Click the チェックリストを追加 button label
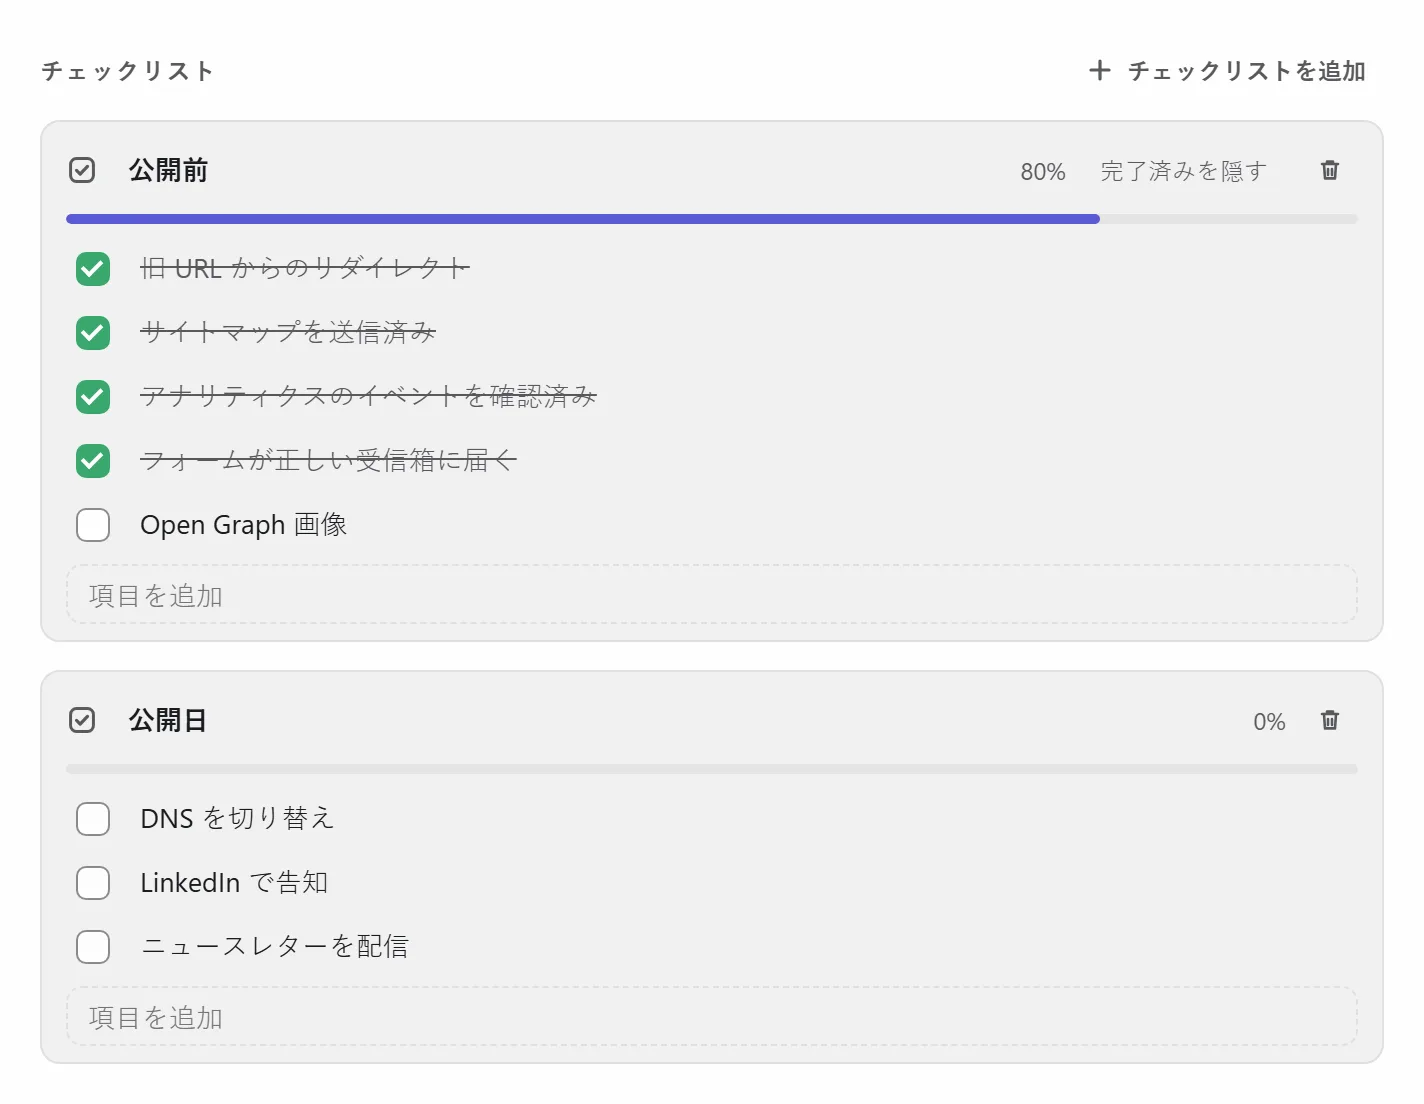This screenshot has height=1104, width=1424. tap(1246, 71)
